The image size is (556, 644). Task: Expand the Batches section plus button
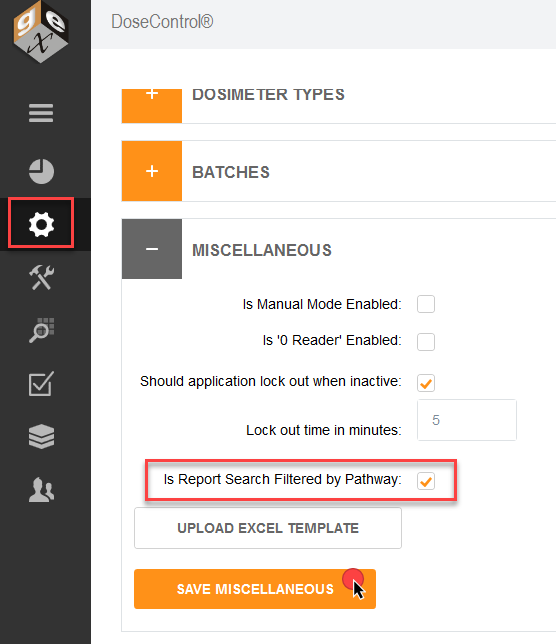click(152, 171)
